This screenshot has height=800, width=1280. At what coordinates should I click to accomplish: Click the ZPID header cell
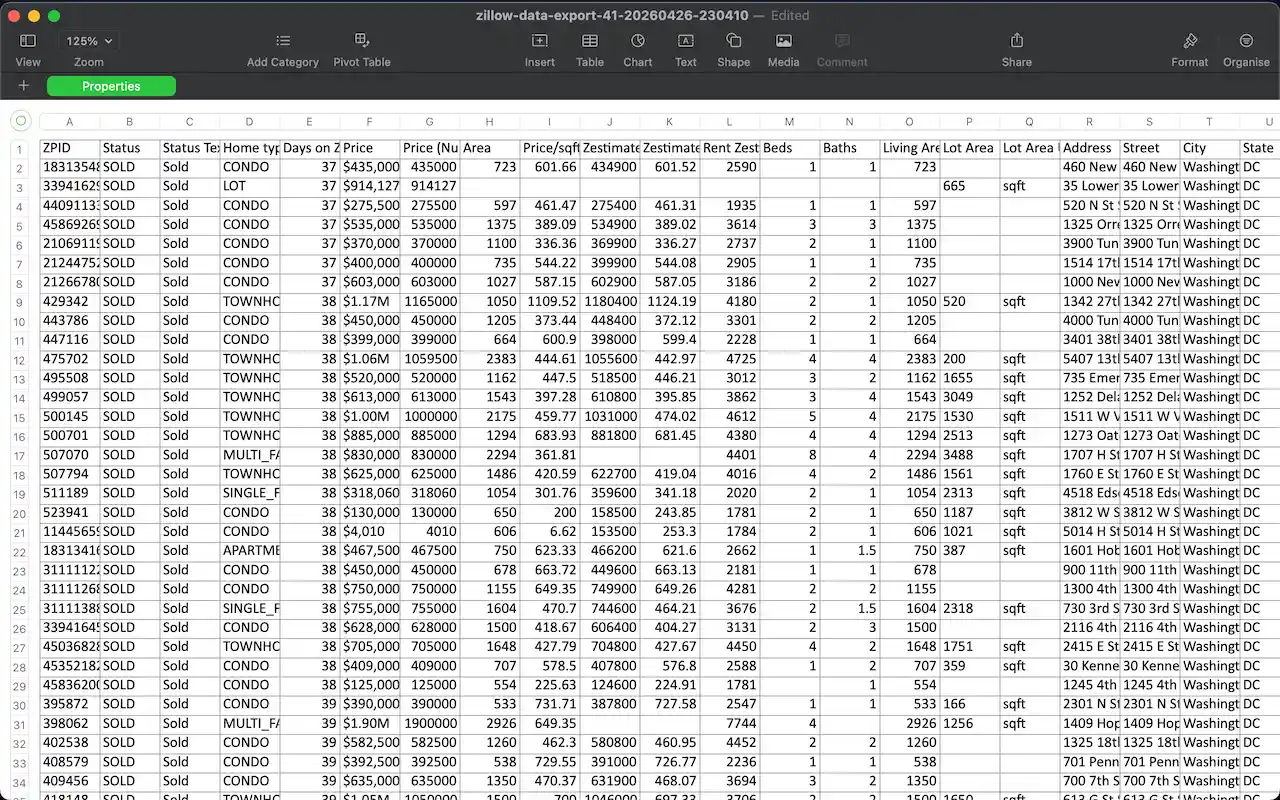tap(70, 148)
